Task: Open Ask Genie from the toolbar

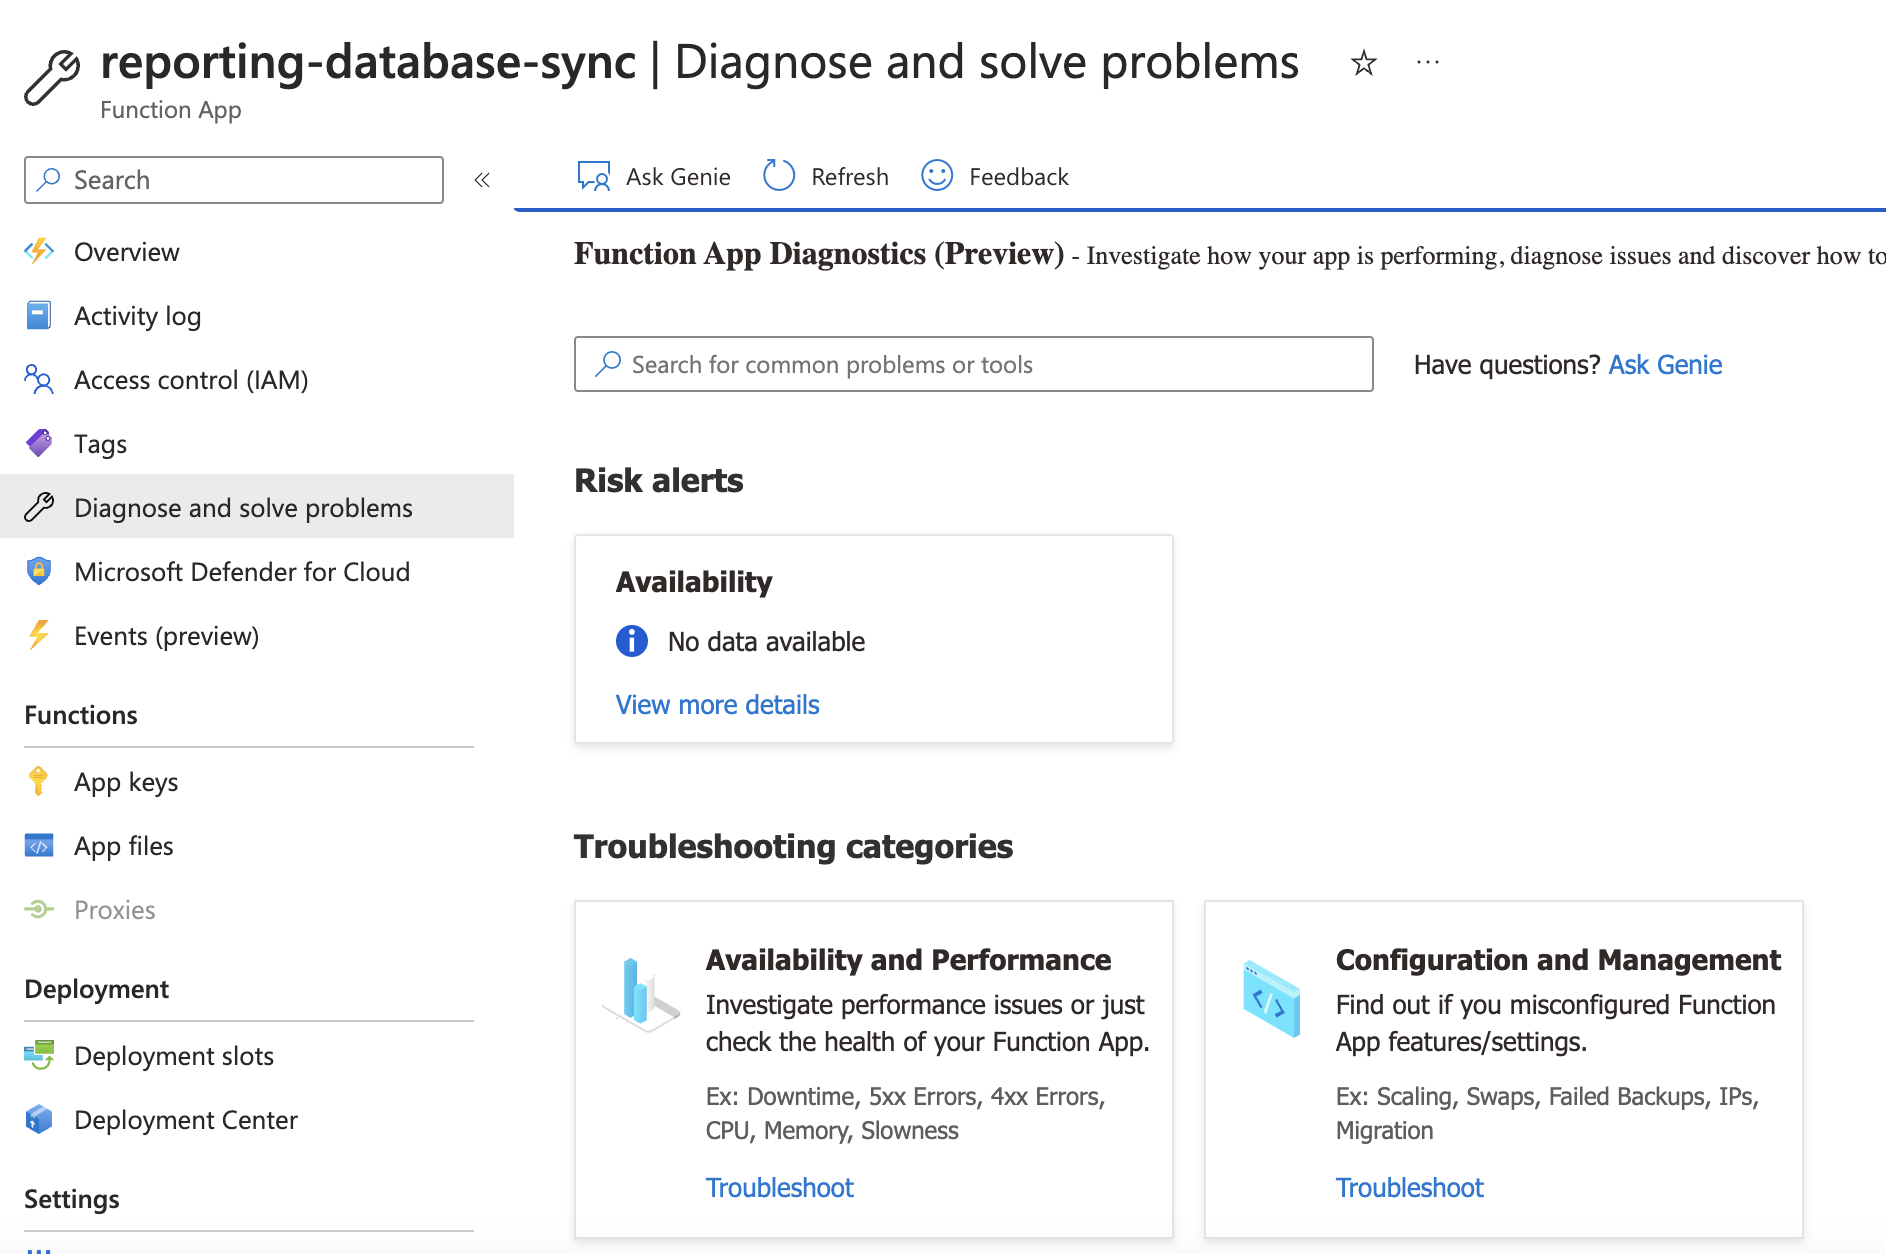Action: 653,175
